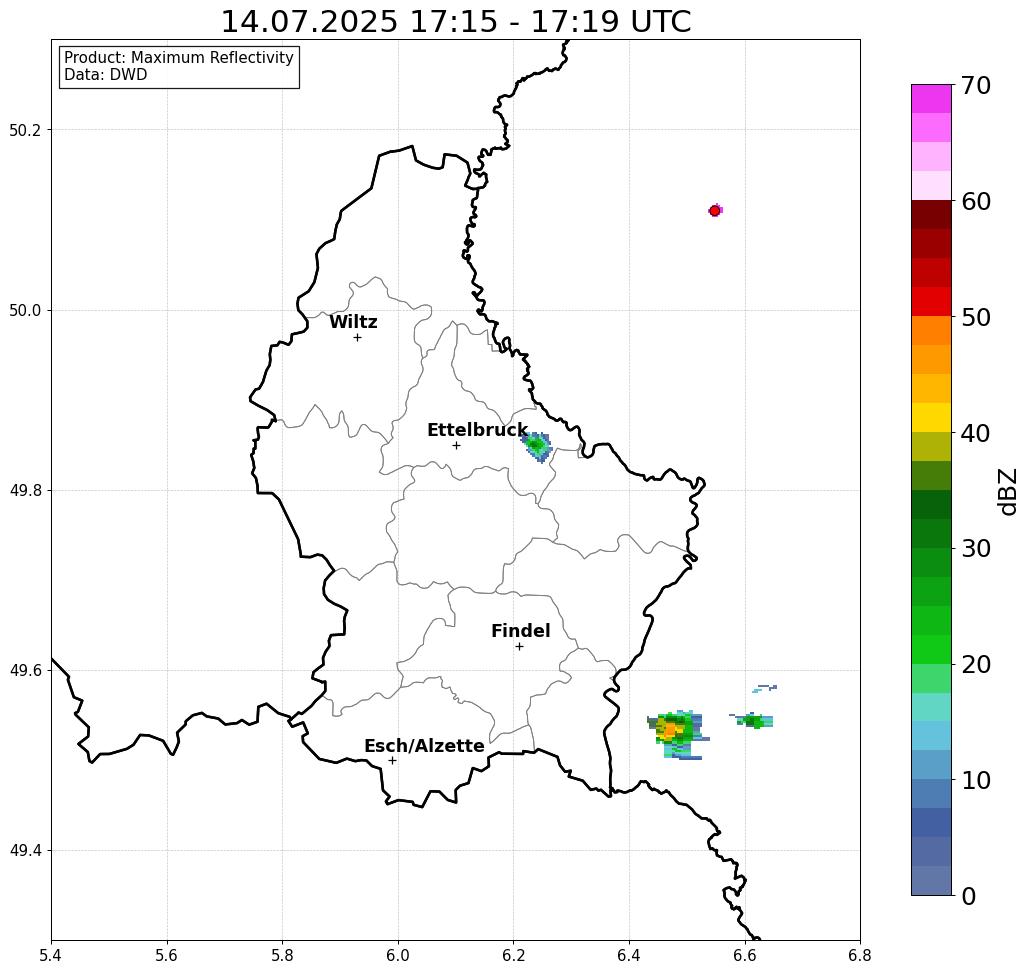Image resolution: width=1029 pixels, height=973 pixels.
Task: Click the plus marker below Findel
Action: 519,646
